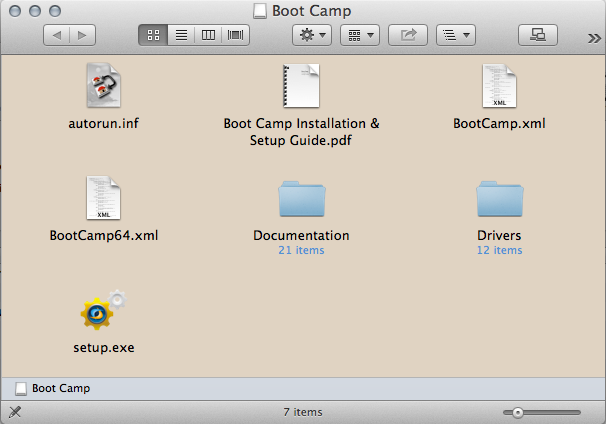
Task: Show more toolbar items via double chevron
Action: click(x=594, y=38)
